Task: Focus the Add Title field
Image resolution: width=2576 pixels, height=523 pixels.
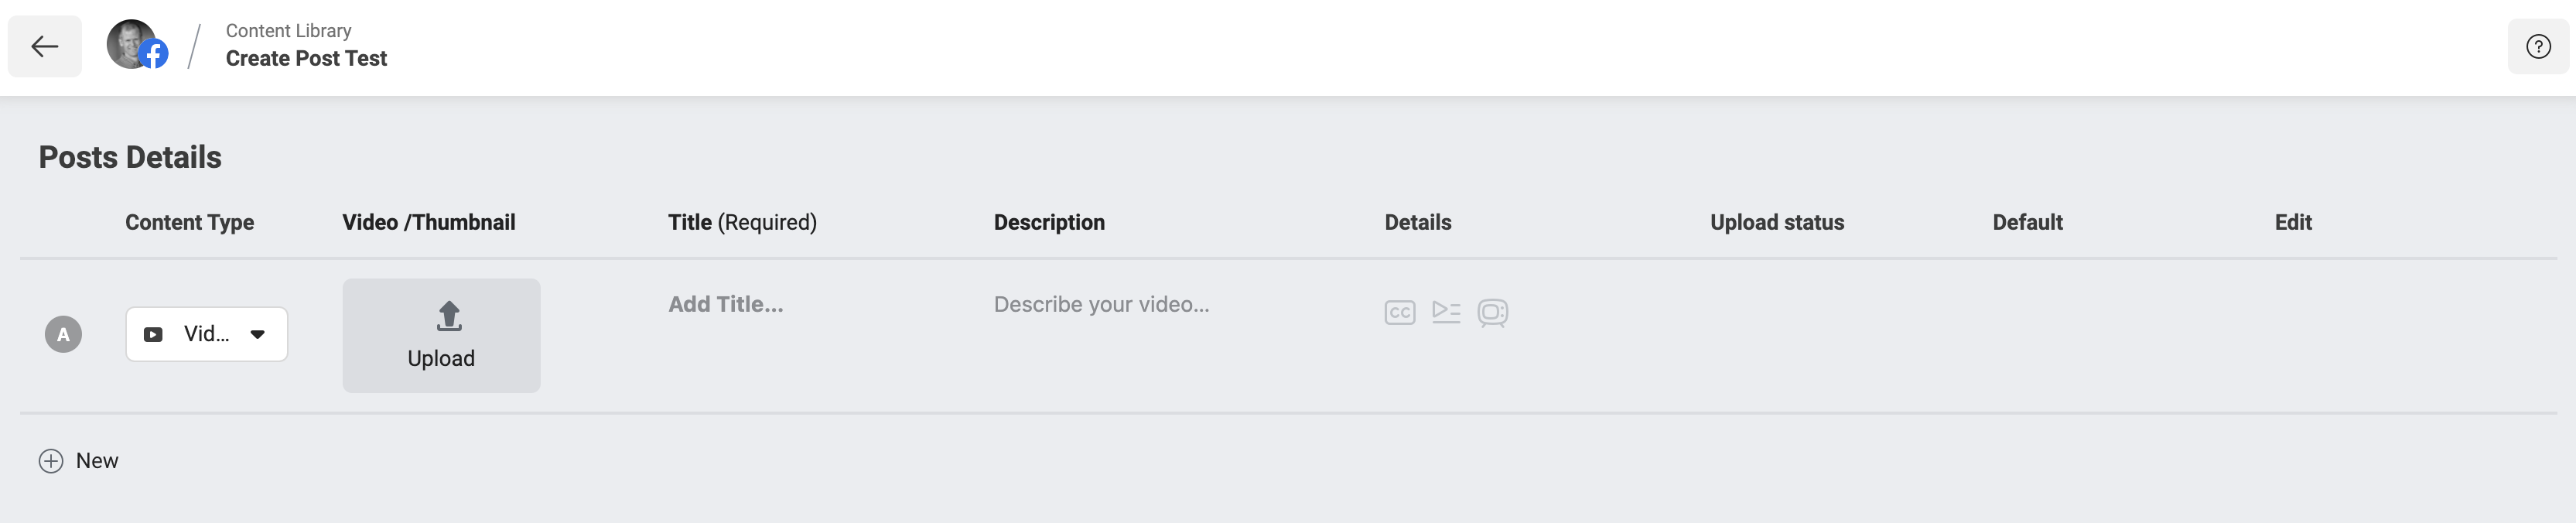Action: click(726, 304)
